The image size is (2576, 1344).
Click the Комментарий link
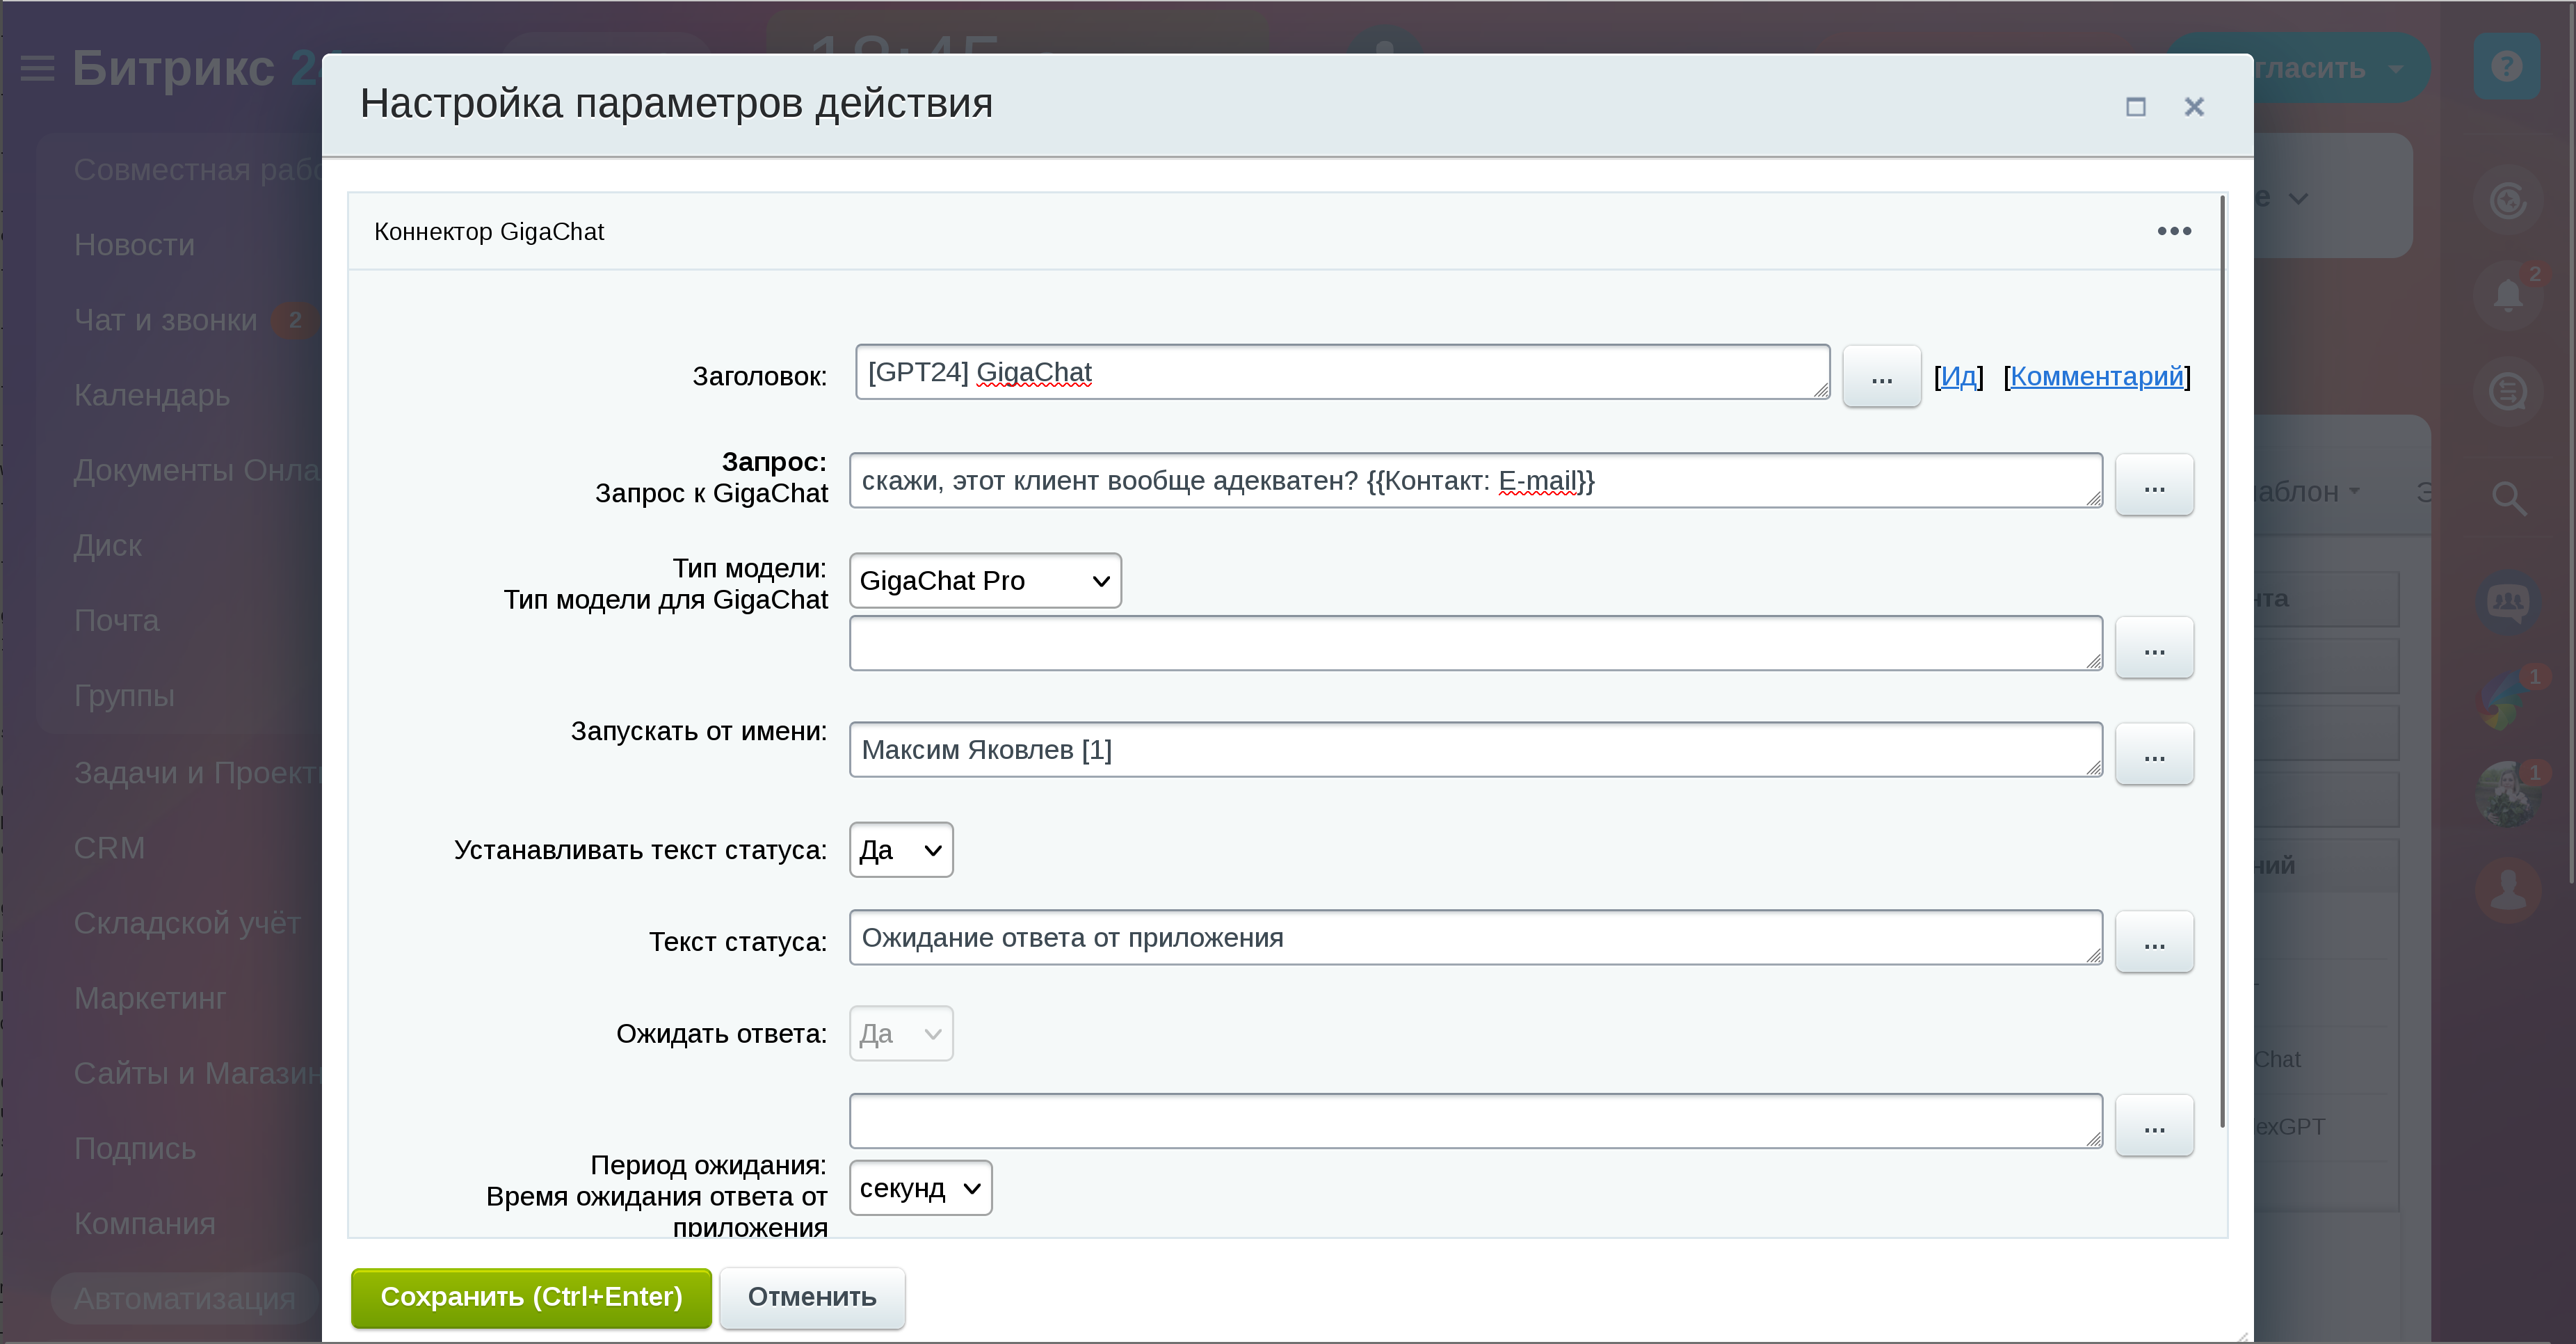(x=2096, y=377)
